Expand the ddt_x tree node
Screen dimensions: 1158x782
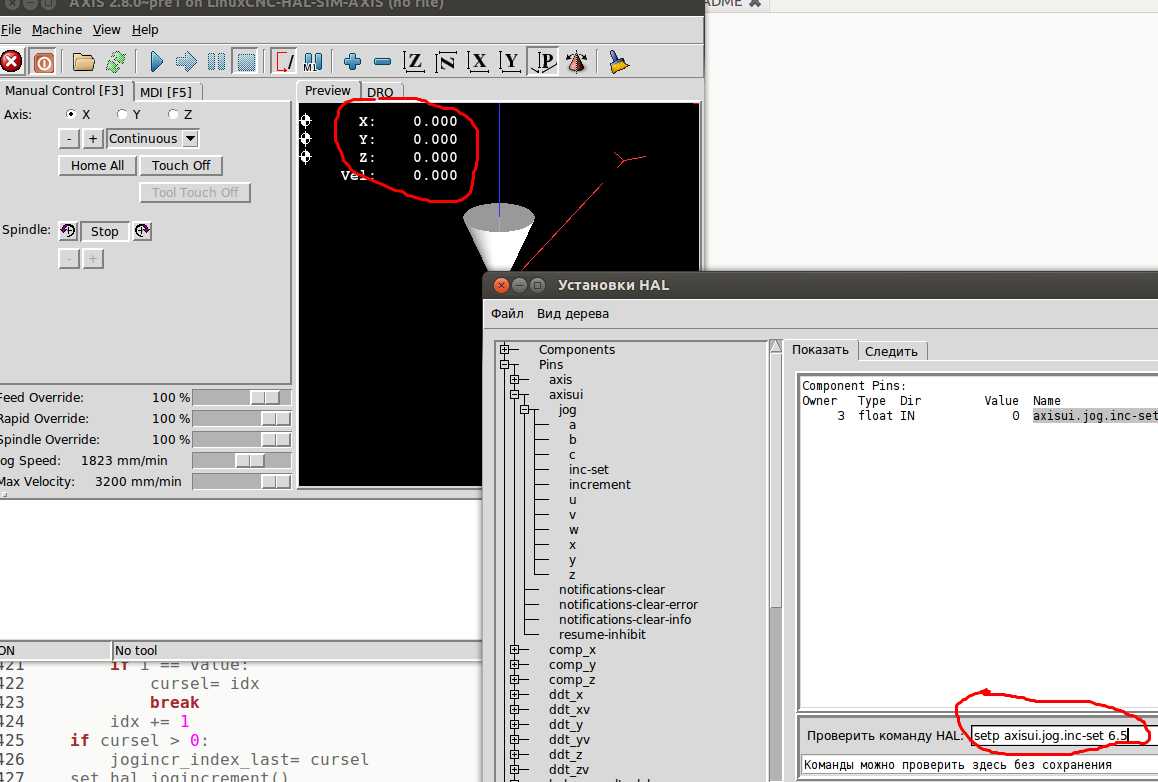click(515, 695)
